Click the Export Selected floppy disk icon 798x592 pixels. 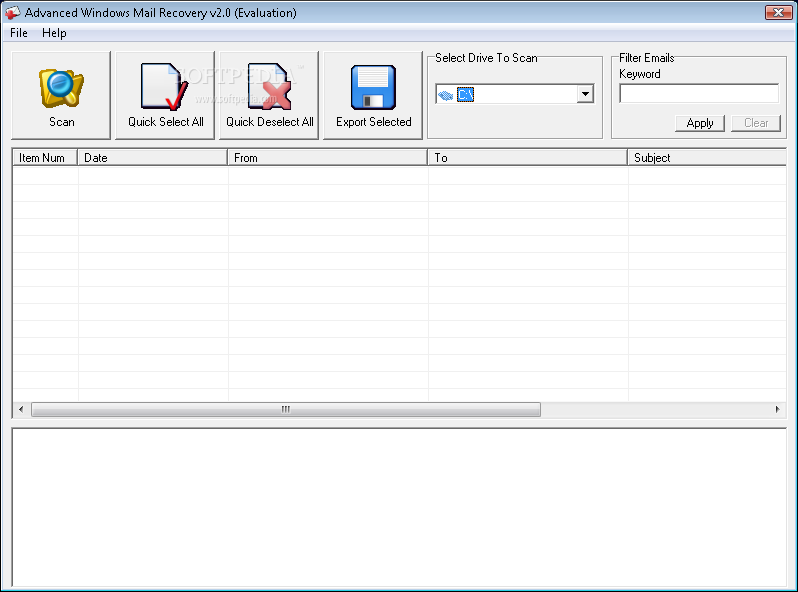coord(373,87)
